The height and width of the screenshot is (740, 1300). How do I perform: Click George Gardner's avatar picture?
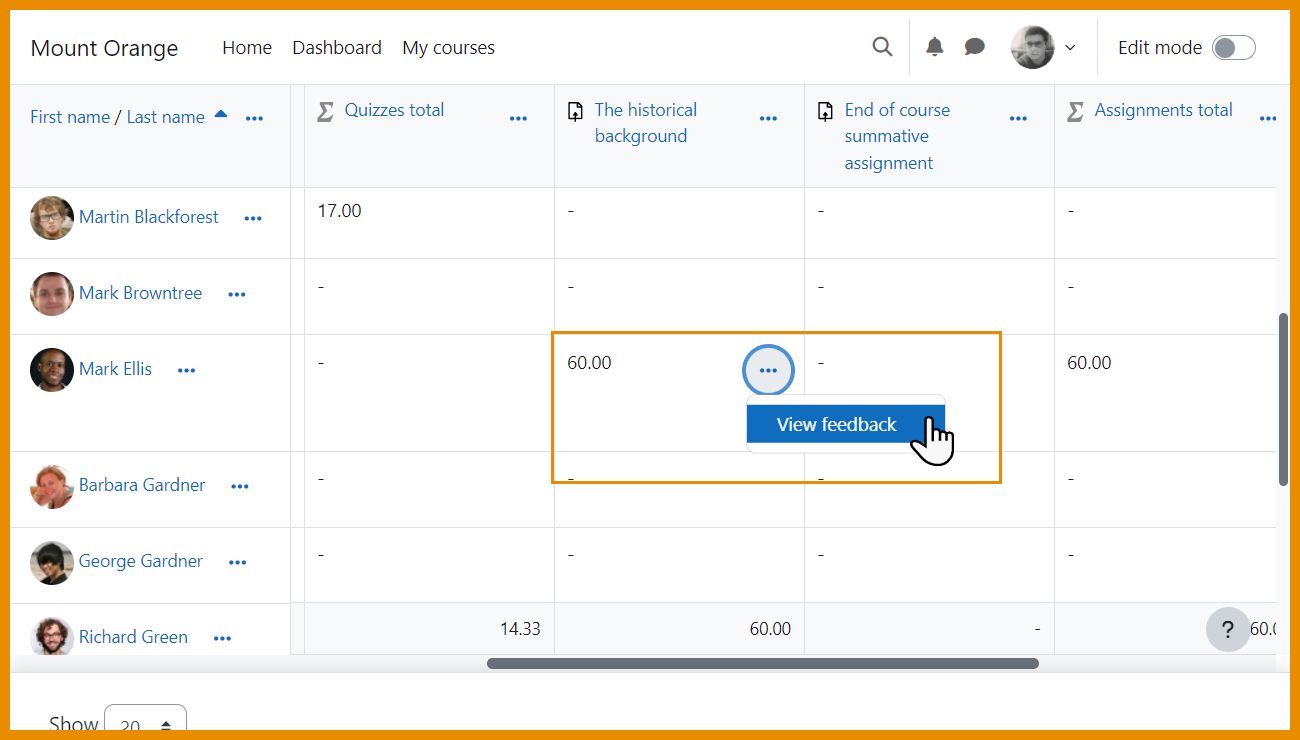coord(51,562)
